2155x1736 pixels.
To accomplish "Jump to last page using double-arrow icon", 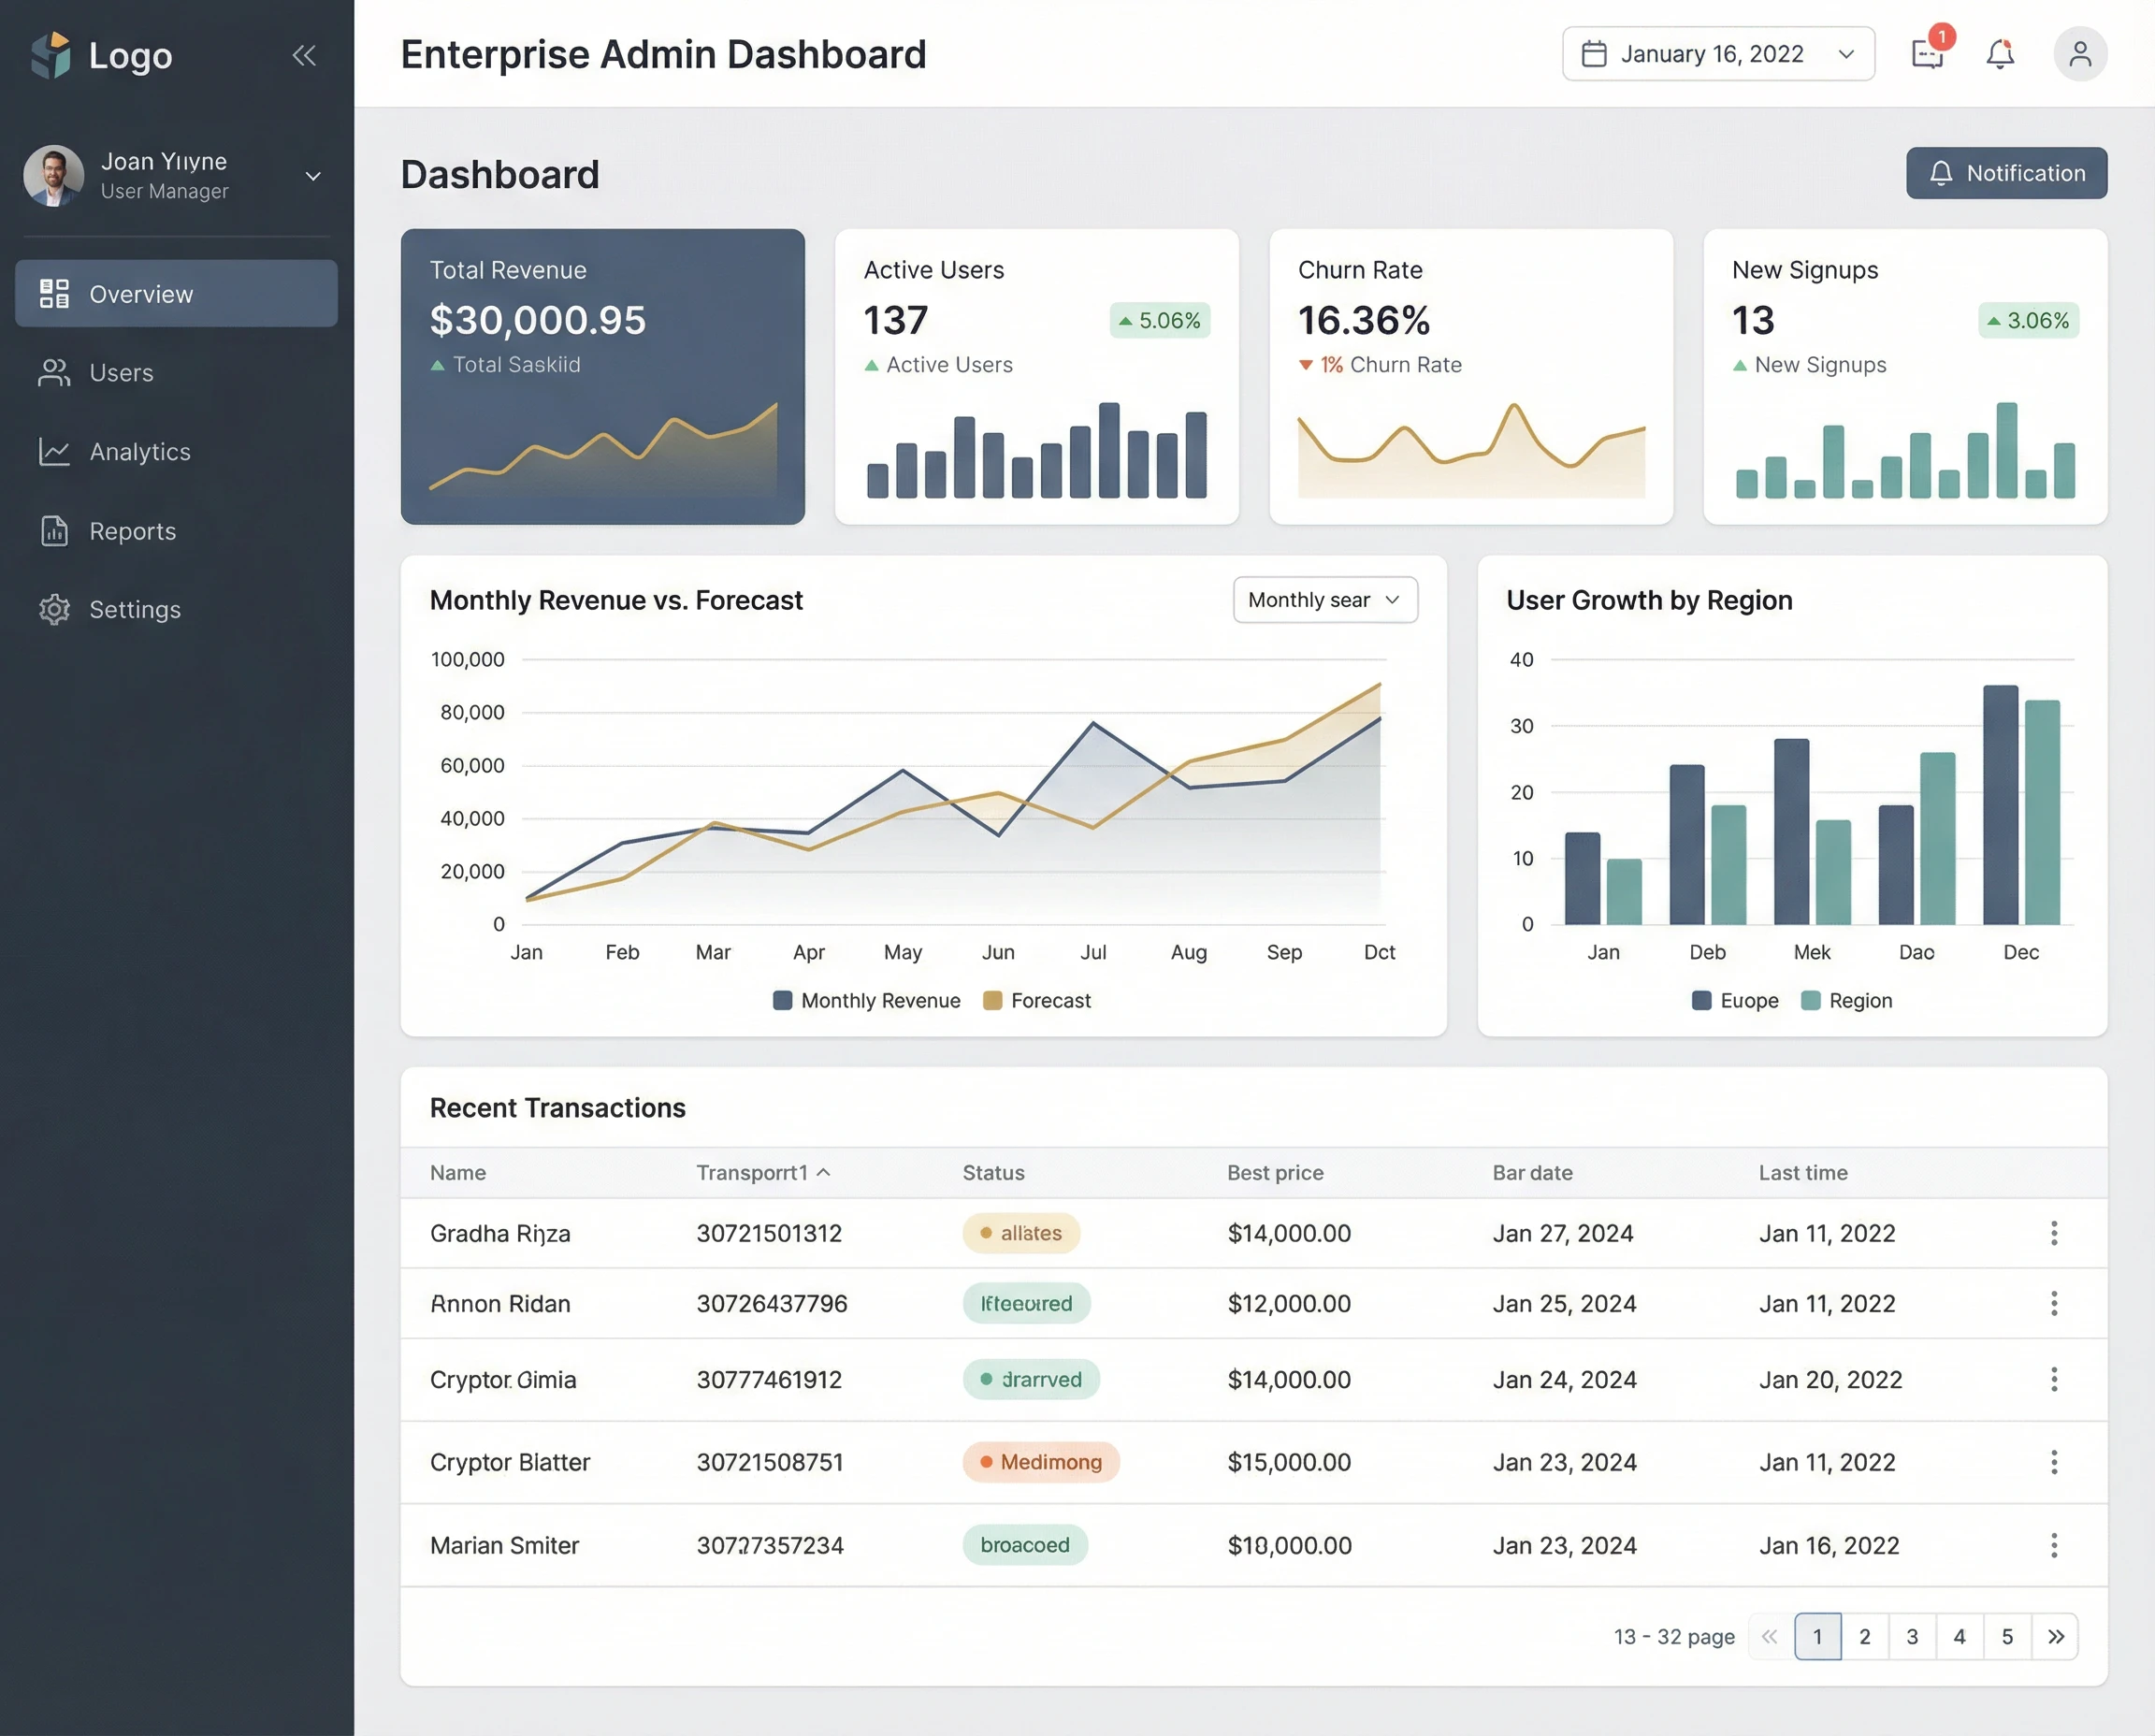I will (2057, 1637).
